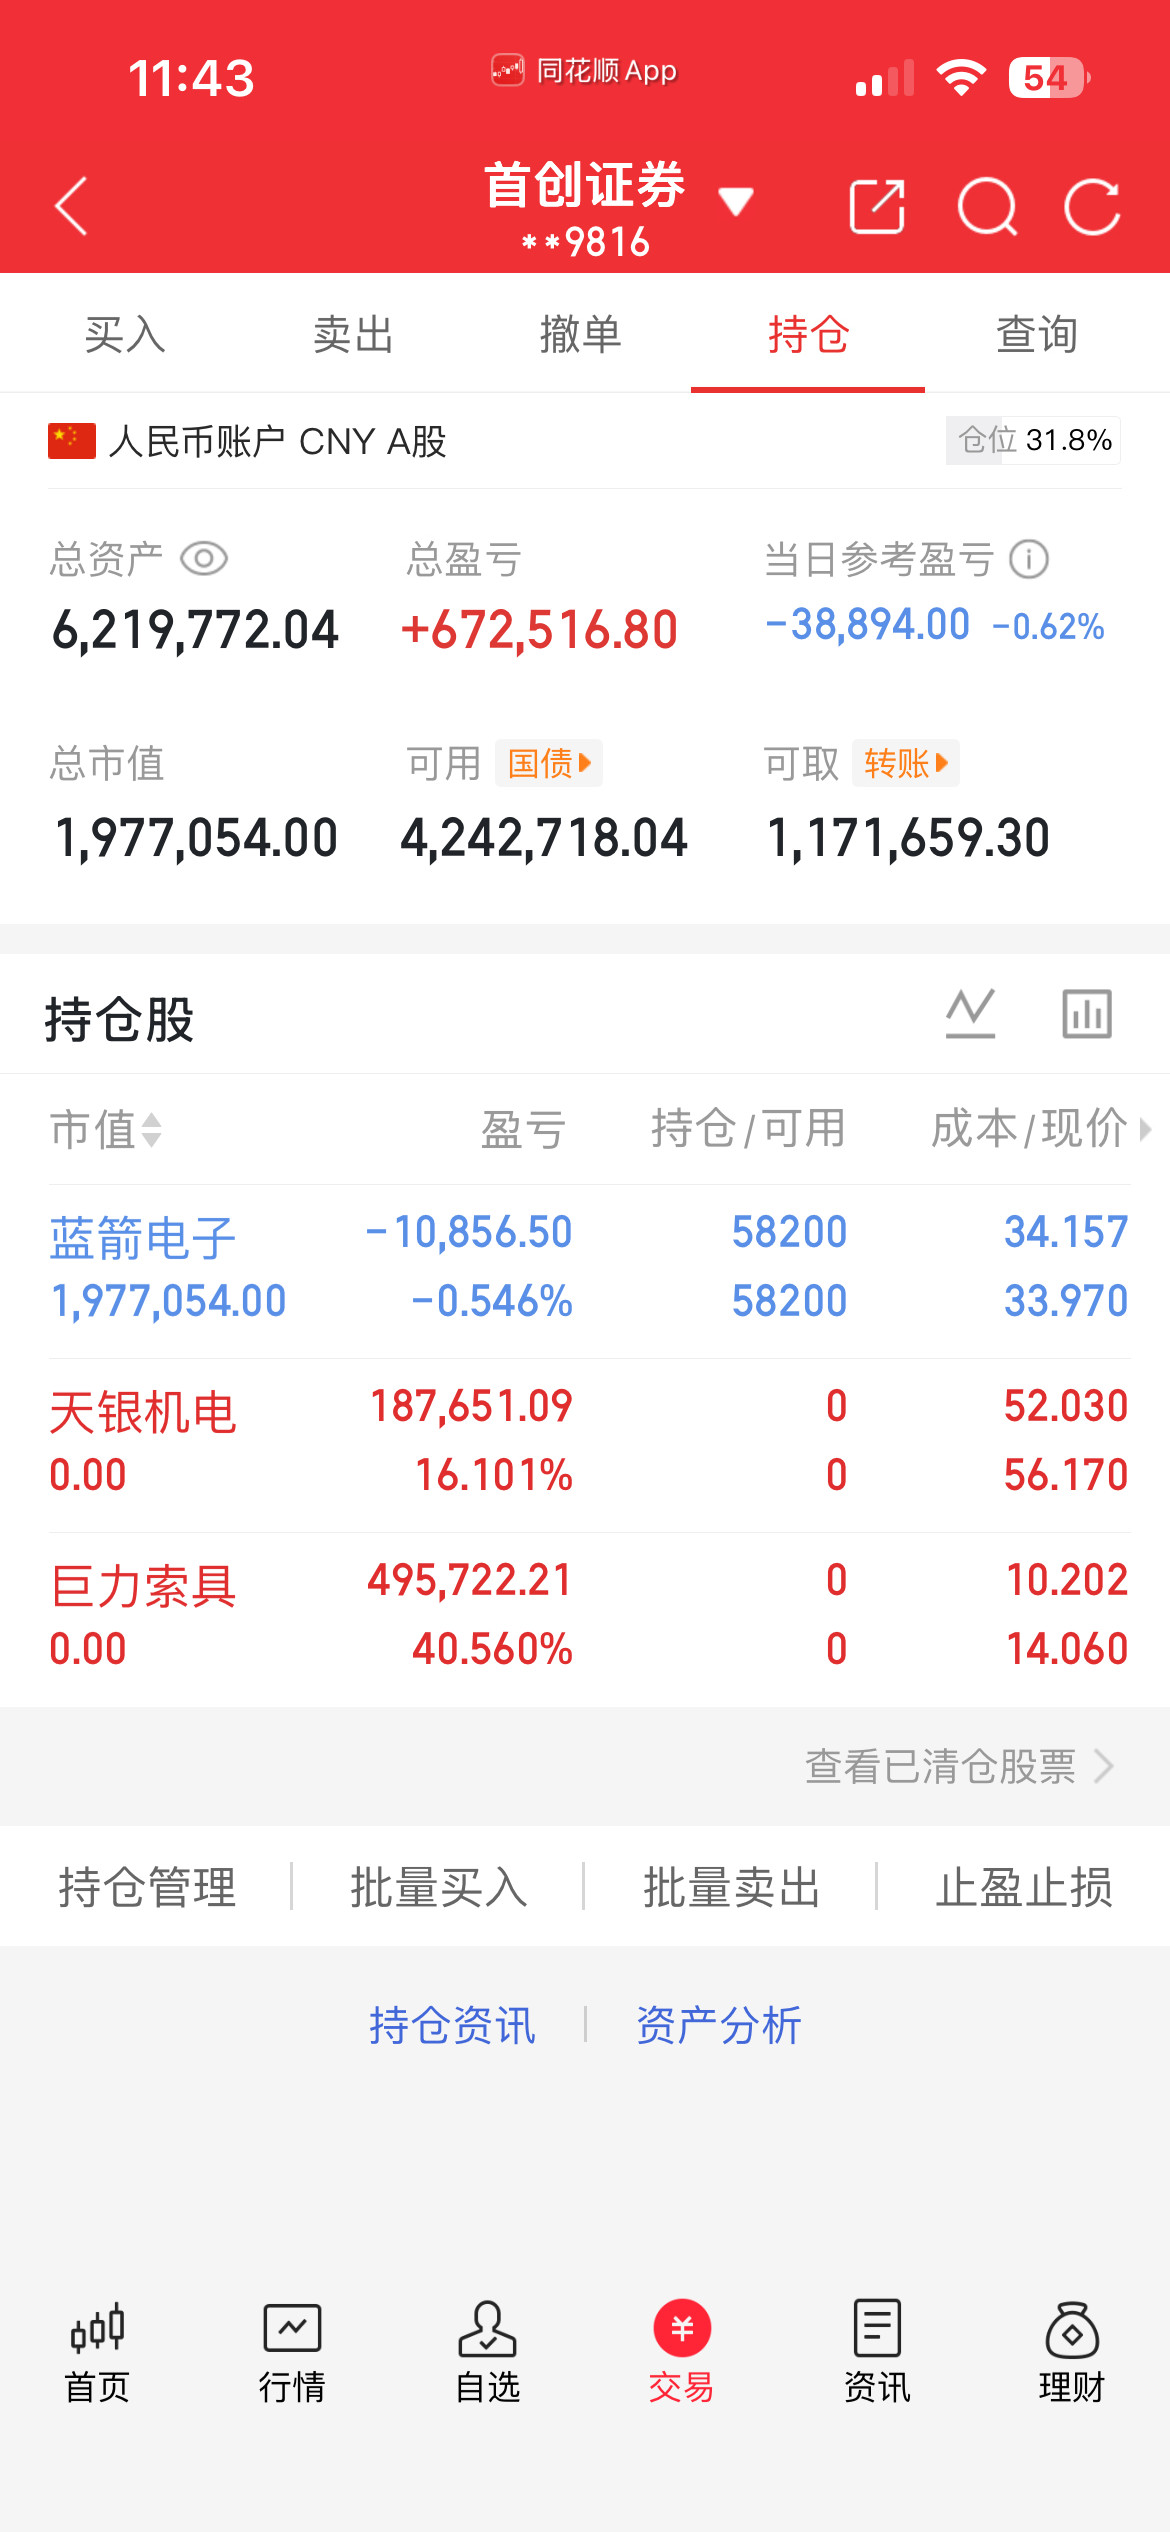The image size is (1170, 2532).
Task: Tap 蓝箭电子 loss value -10,856.50
Action: [x=469, y=1232]
